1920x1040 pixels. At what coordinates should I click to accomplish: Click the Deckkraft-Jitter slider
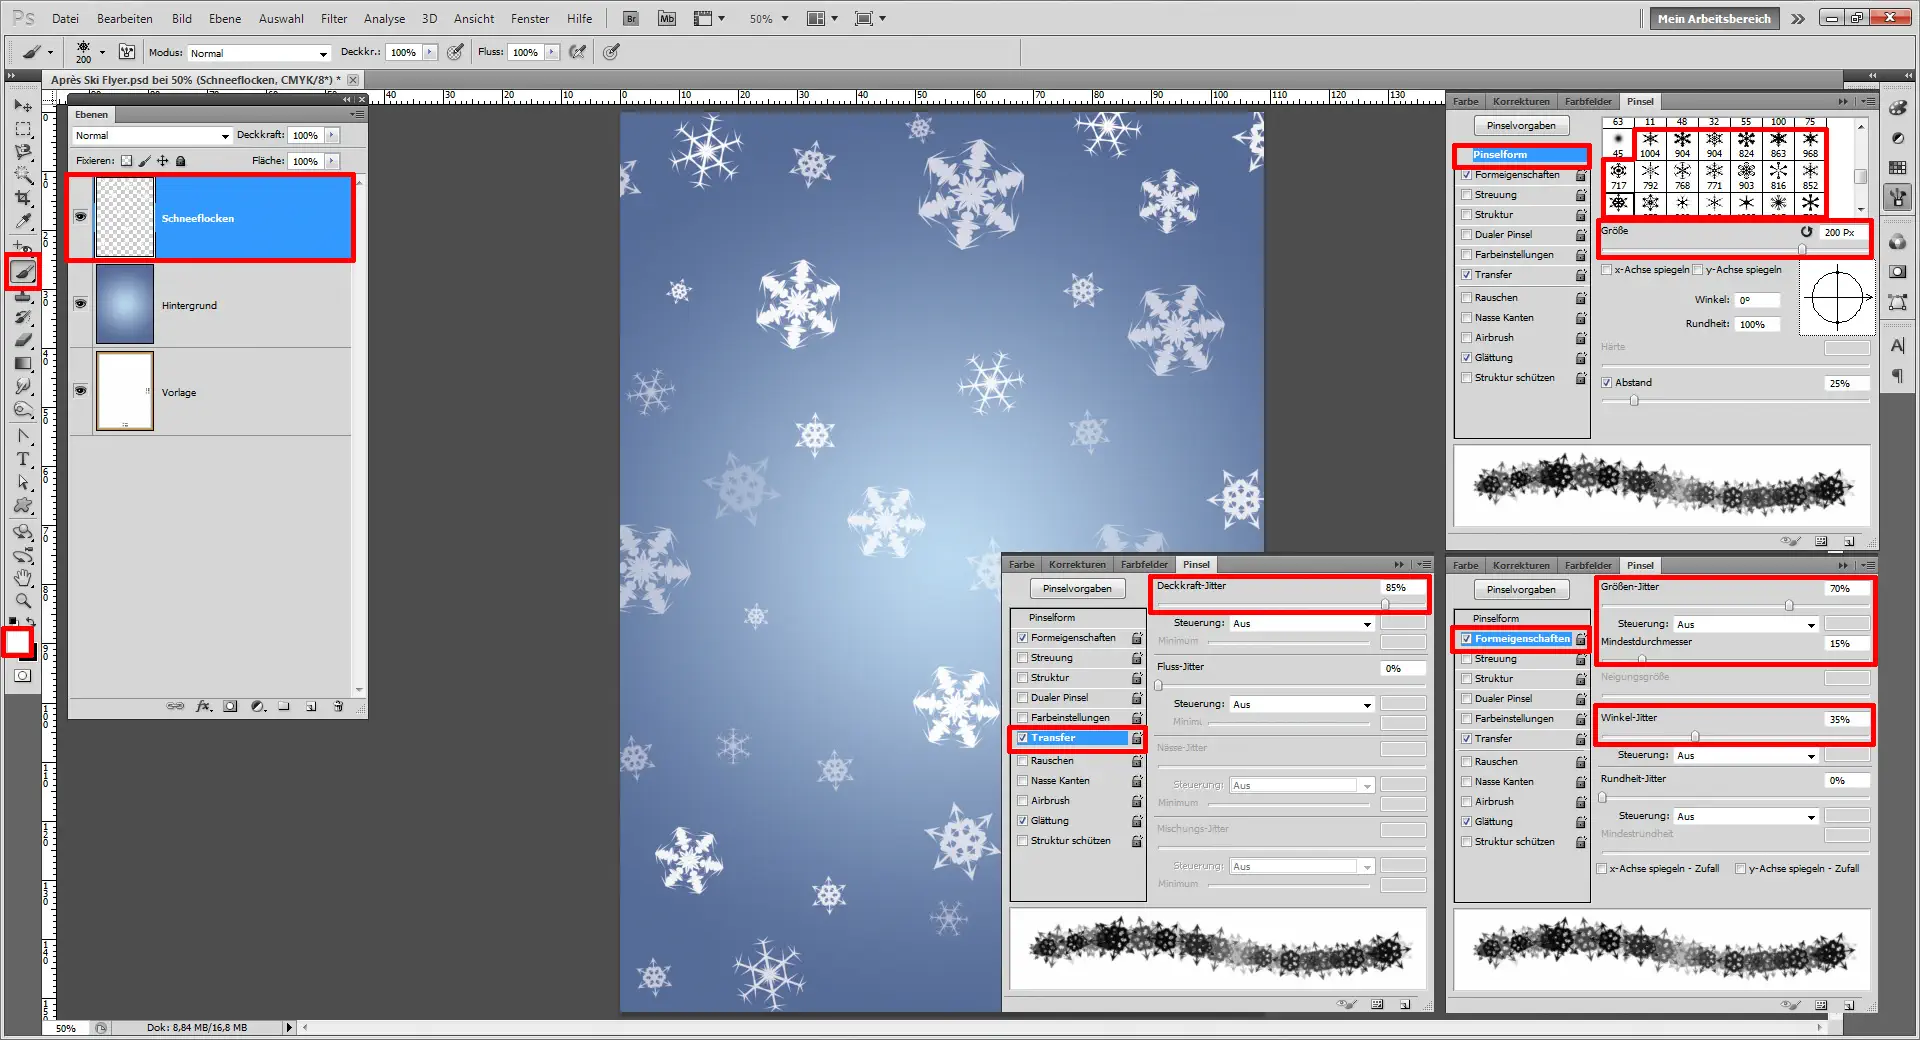point(1385,604)
